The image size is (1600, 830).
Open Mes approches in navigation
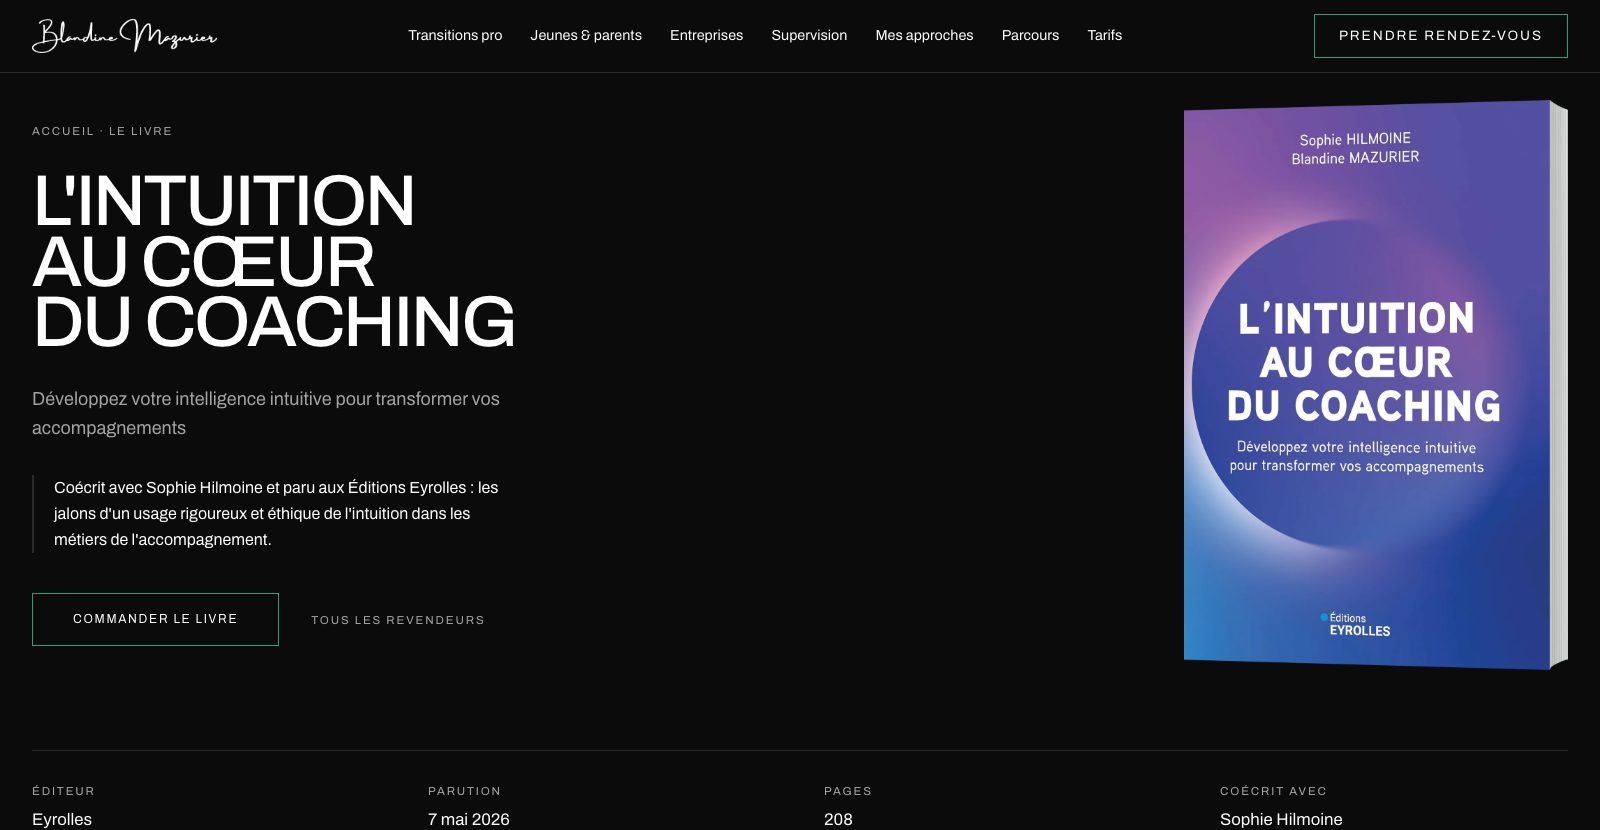(924, 35)
